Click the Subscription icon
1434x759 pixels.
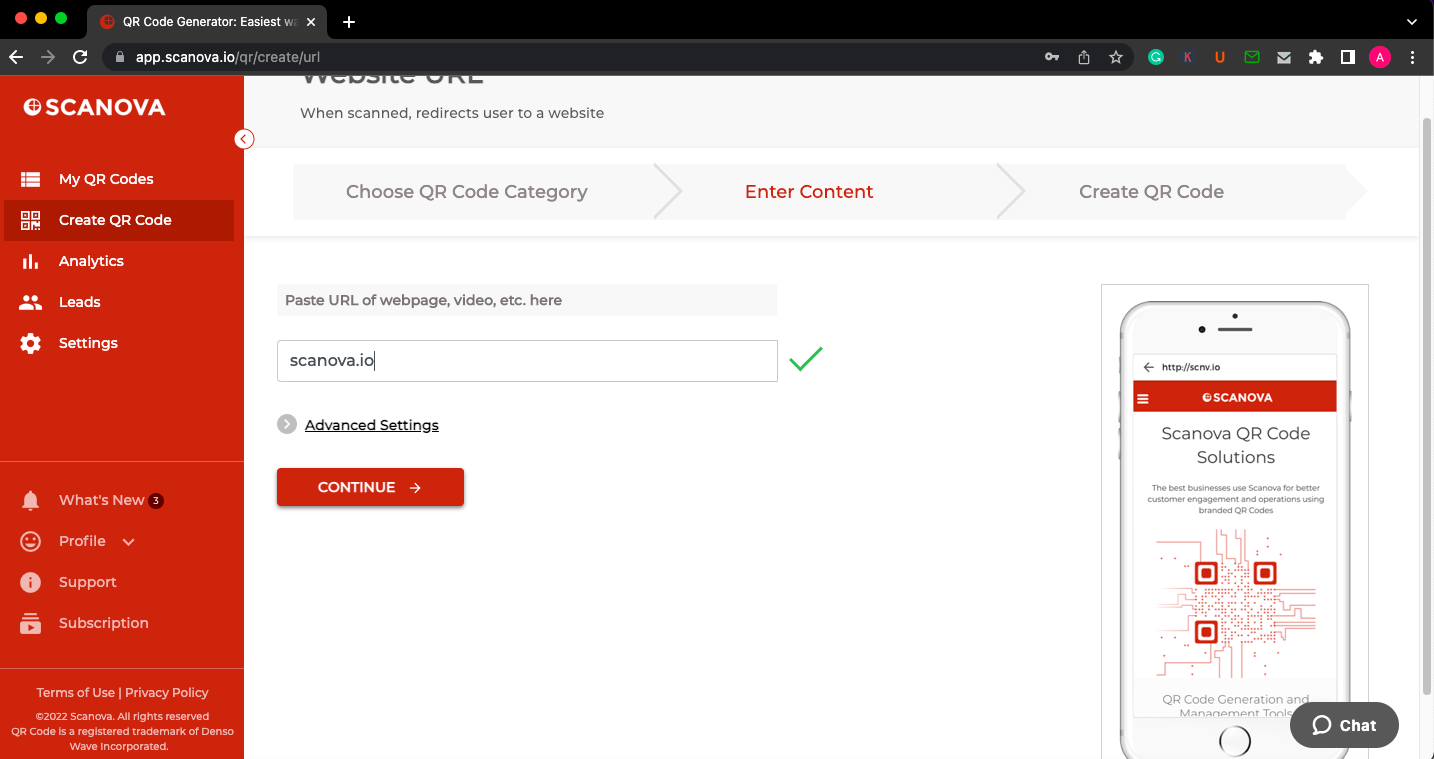tap(31, 623)
